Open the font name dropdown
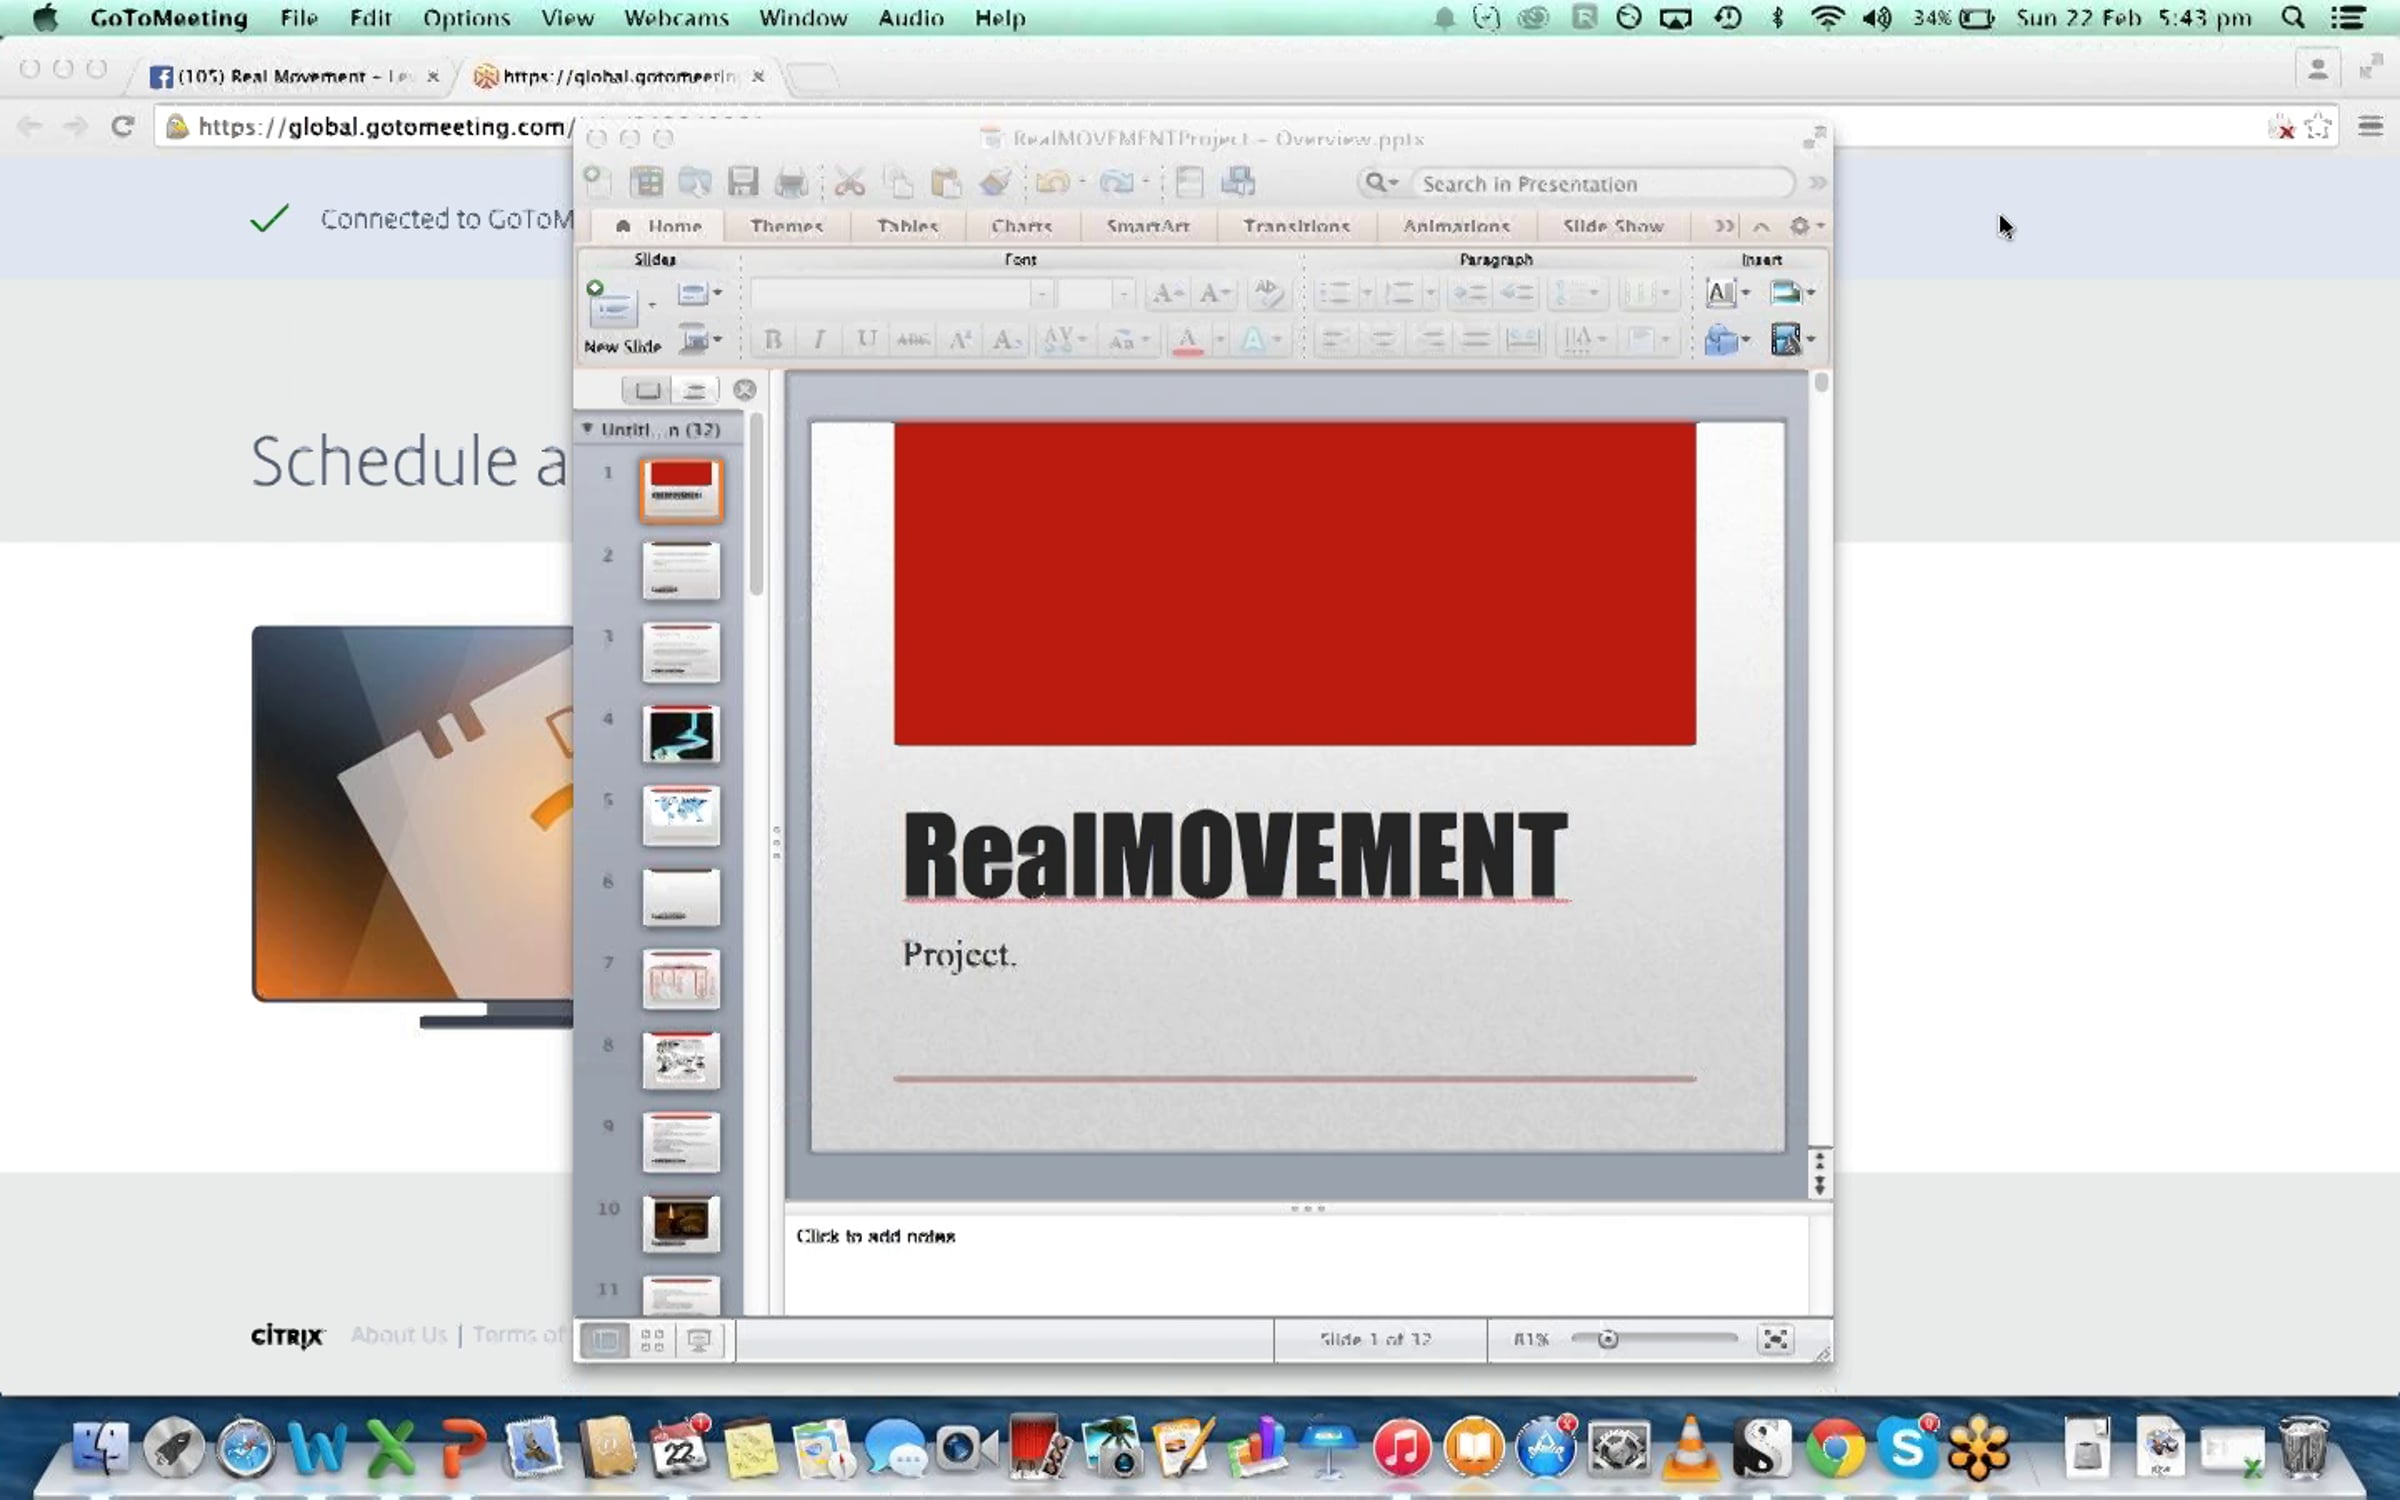 [x=1041, y=294]
